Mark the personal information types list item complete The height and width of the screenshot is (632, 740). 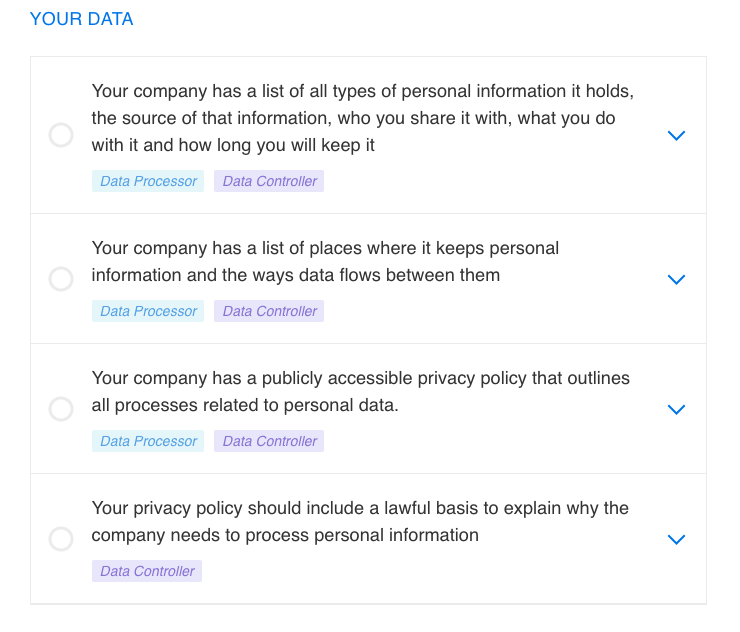point(61,135)
